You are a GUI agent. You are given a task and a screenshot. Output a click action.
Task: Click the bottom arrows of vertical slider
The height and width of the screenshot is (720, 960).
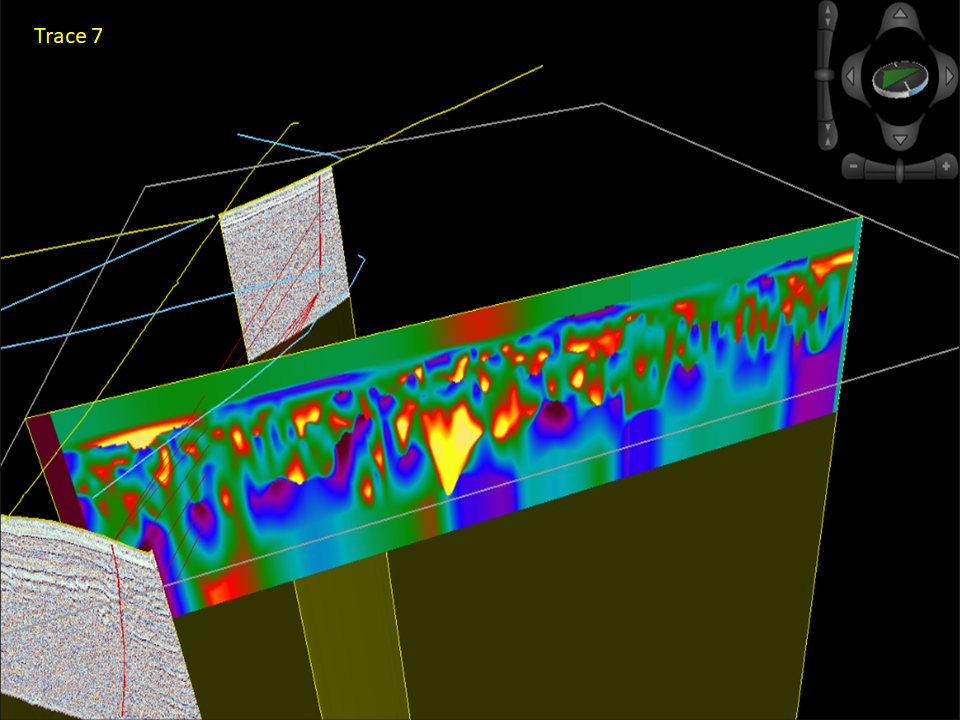click(827, 135)
